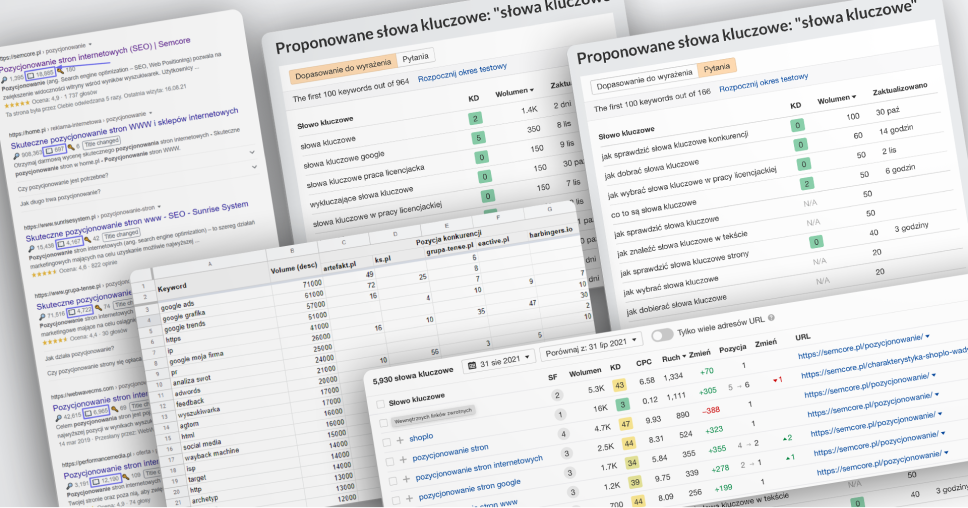Select the 'Dopasowanie do wyrażenia' tab in the 166-keyword panel
Viewport: 968px width, 508px height.
[645, 80]
